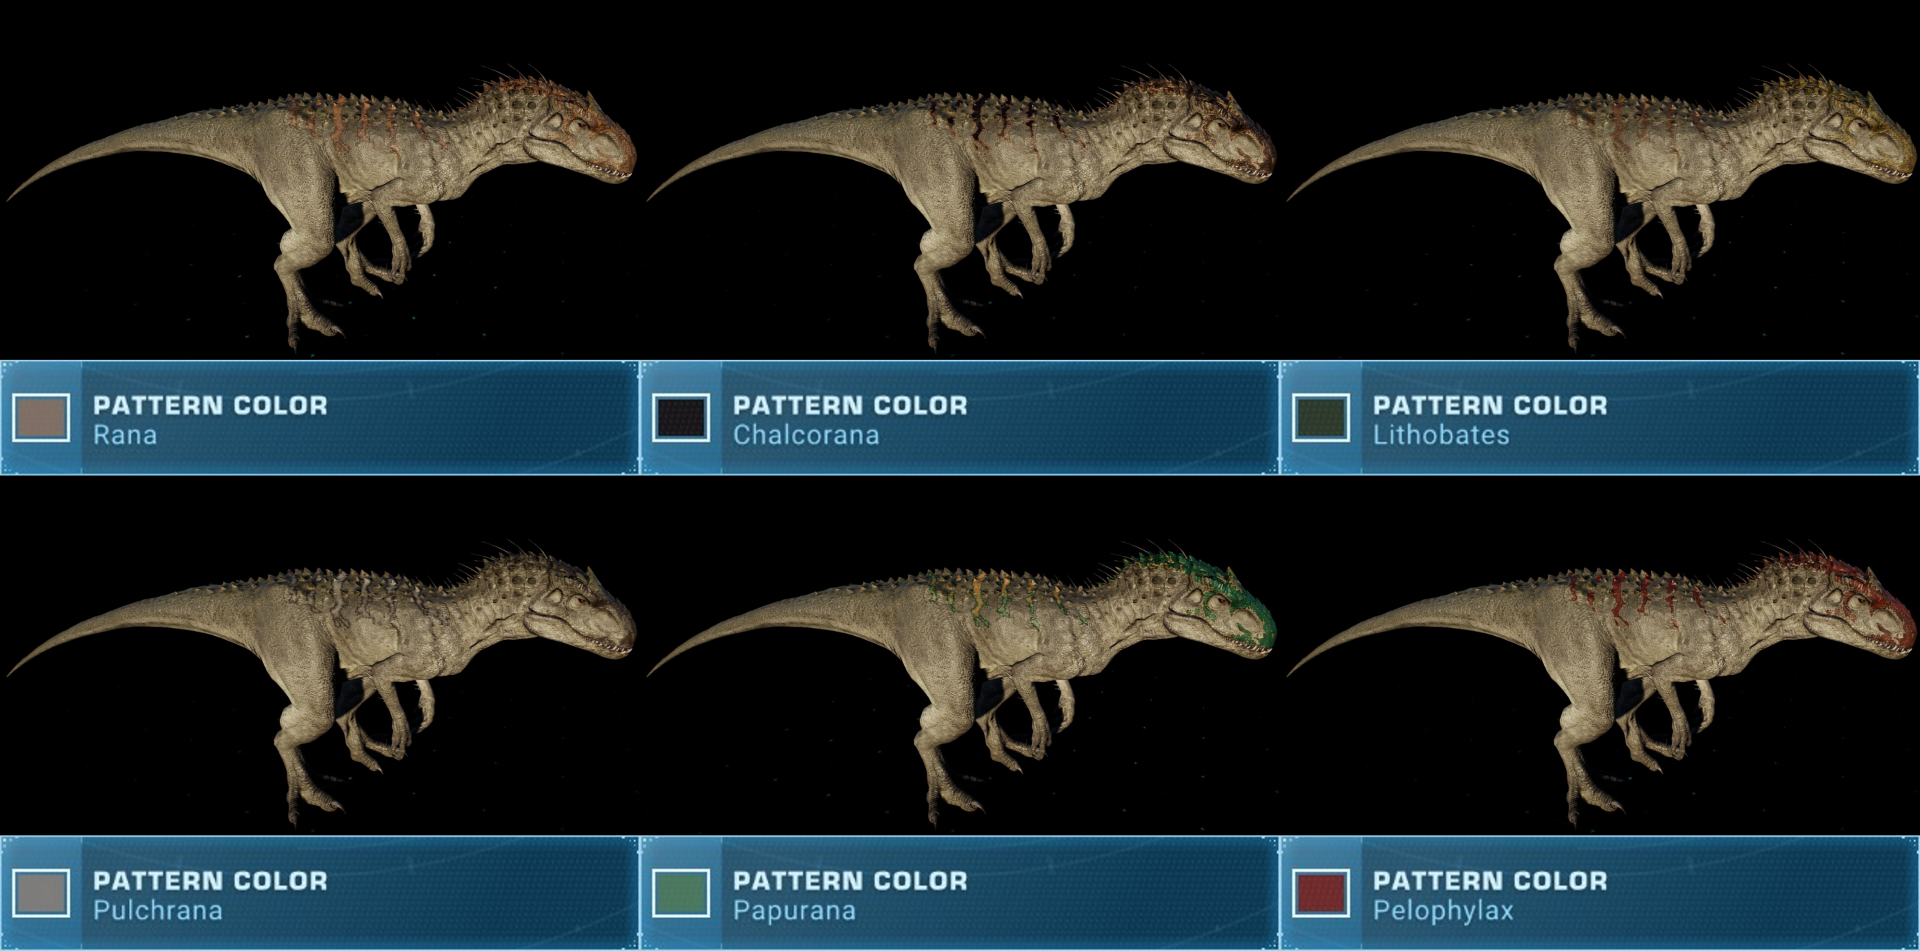Click the 'Papurana' pattern name text
Viewport: 1920px width, 951px height.
(x=794, y=910)
